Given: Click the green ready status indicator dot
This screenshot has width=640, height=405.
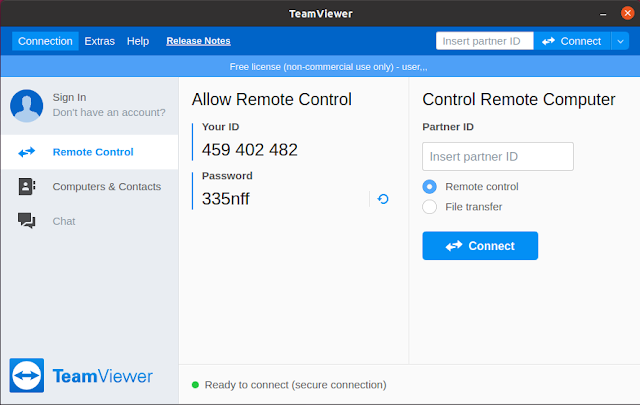Looking at the screenshot, I should 195,385.
